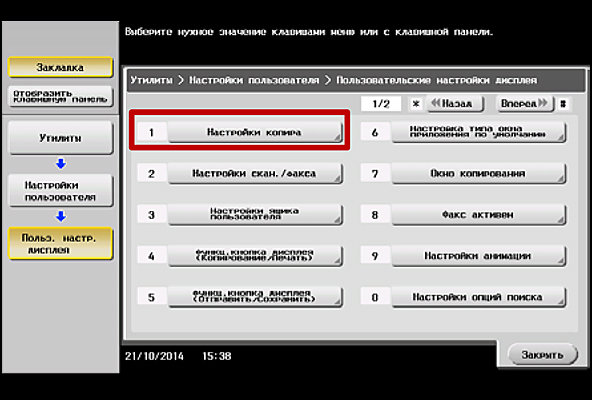This screenshot has height=400, width=592.
Task: Select Настройки ящика пользователя option
Action: click(x=255, y=215)
